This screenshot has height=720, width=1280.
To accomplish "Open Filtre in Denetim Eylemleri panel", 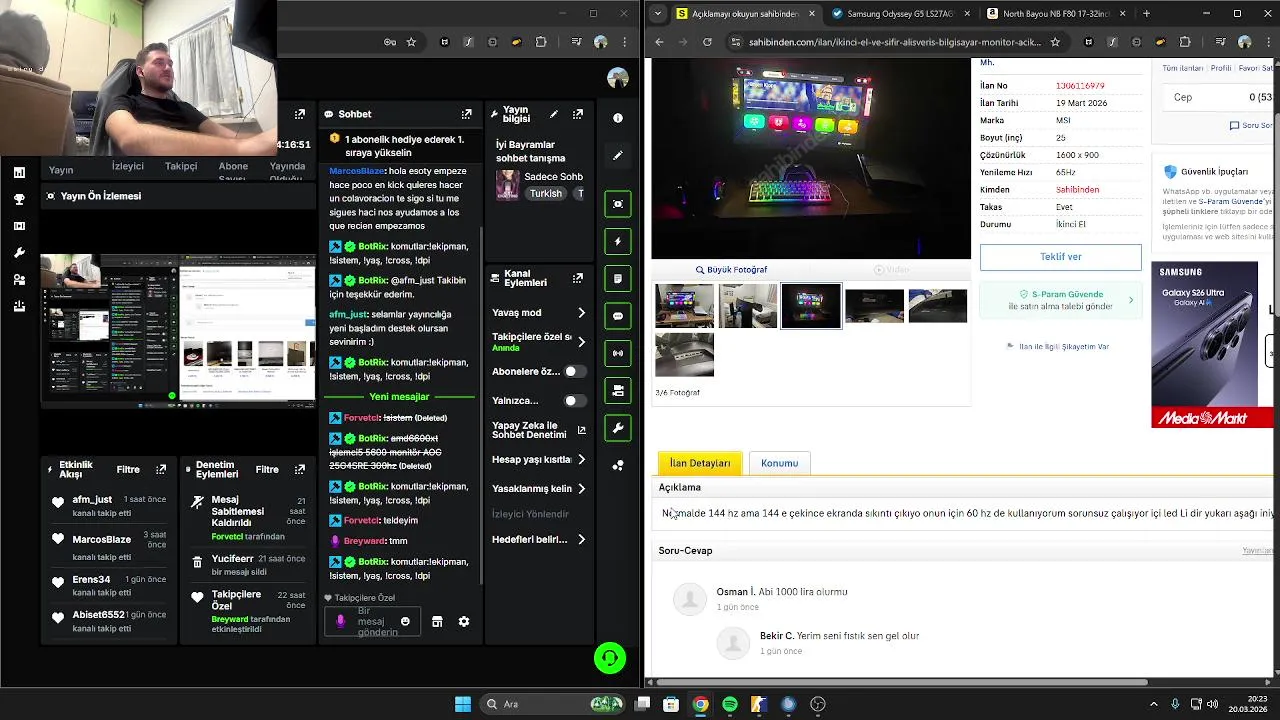I will (x=267, y=469).
